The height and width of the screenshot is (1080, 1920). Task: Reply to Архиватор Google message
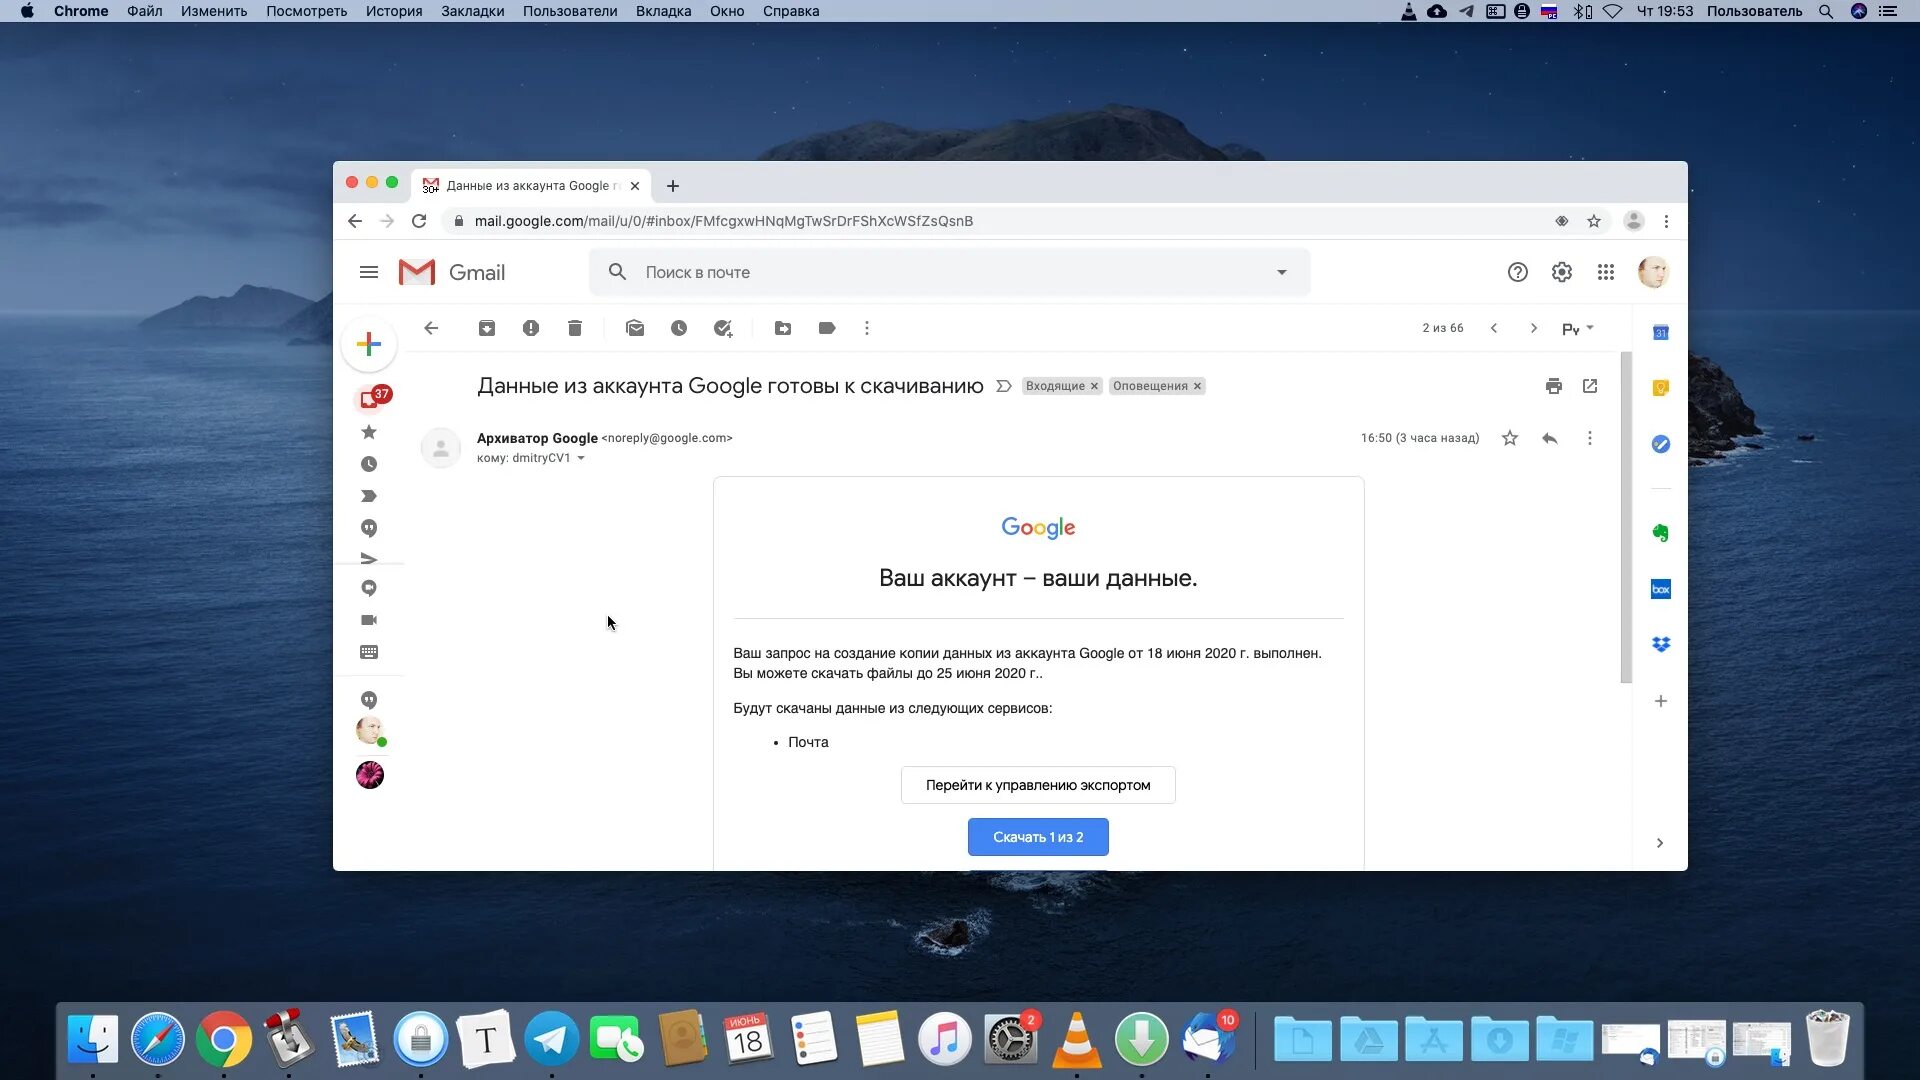click(1549, 438)
